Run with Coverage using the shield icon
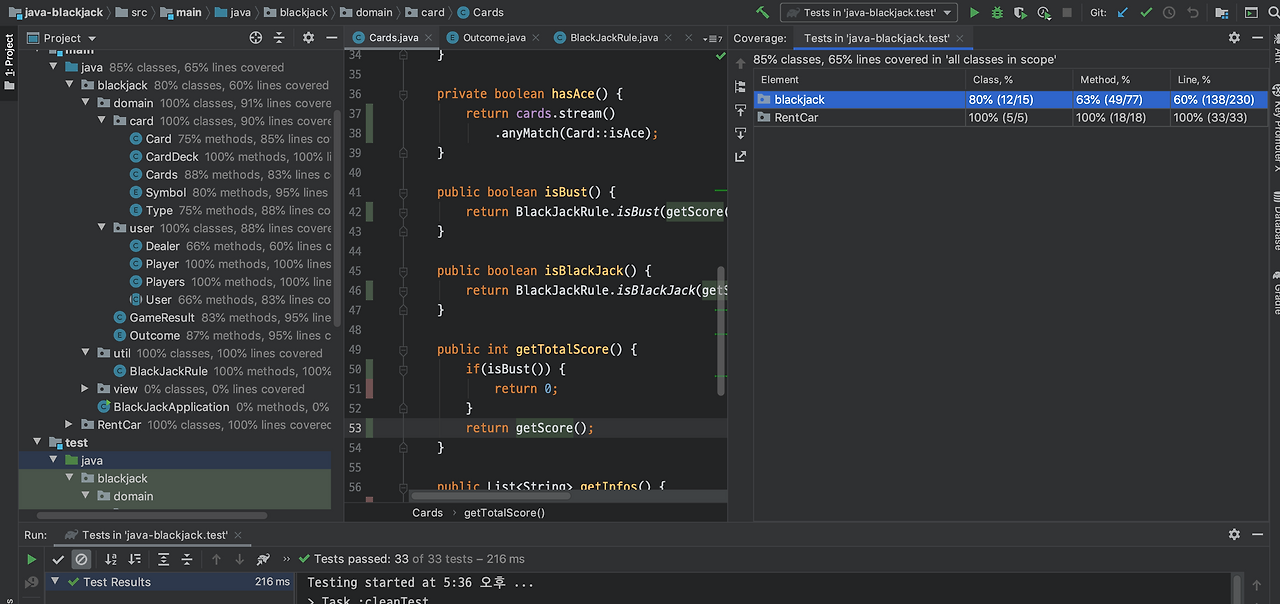Image resolution: width=1280 pixels, height=604 pixels. pos(1020,13)
